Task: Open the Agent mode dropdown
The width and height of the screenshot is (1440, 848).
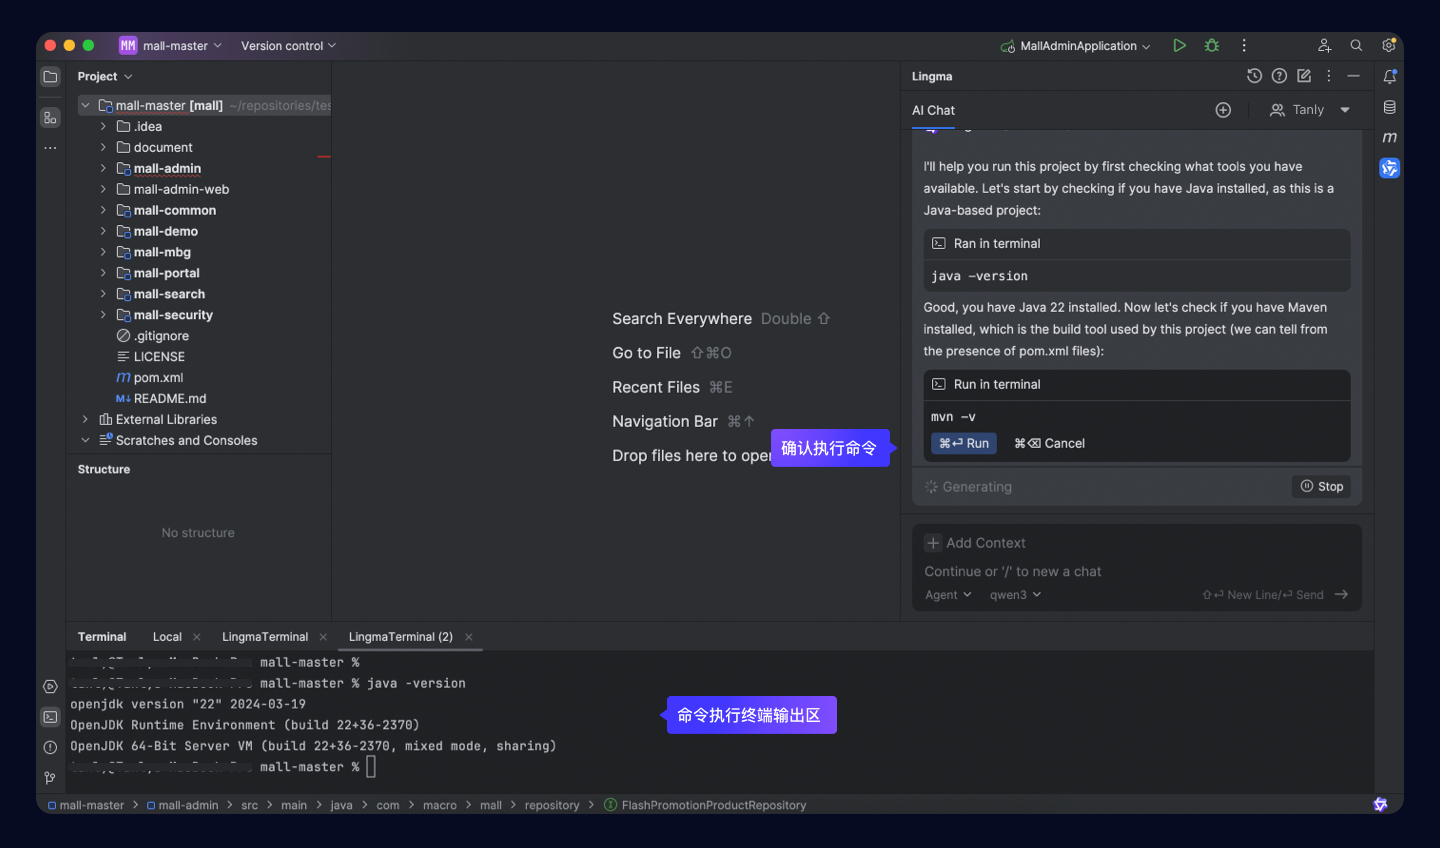Action: [948, 595]
